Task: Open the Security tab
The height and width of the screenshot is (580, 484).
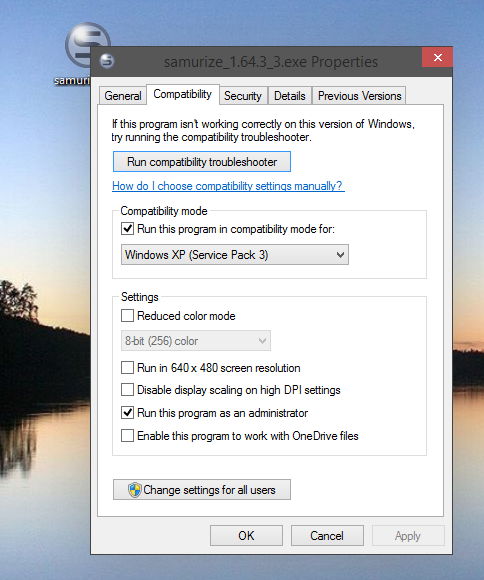Action: pos(243,96)
